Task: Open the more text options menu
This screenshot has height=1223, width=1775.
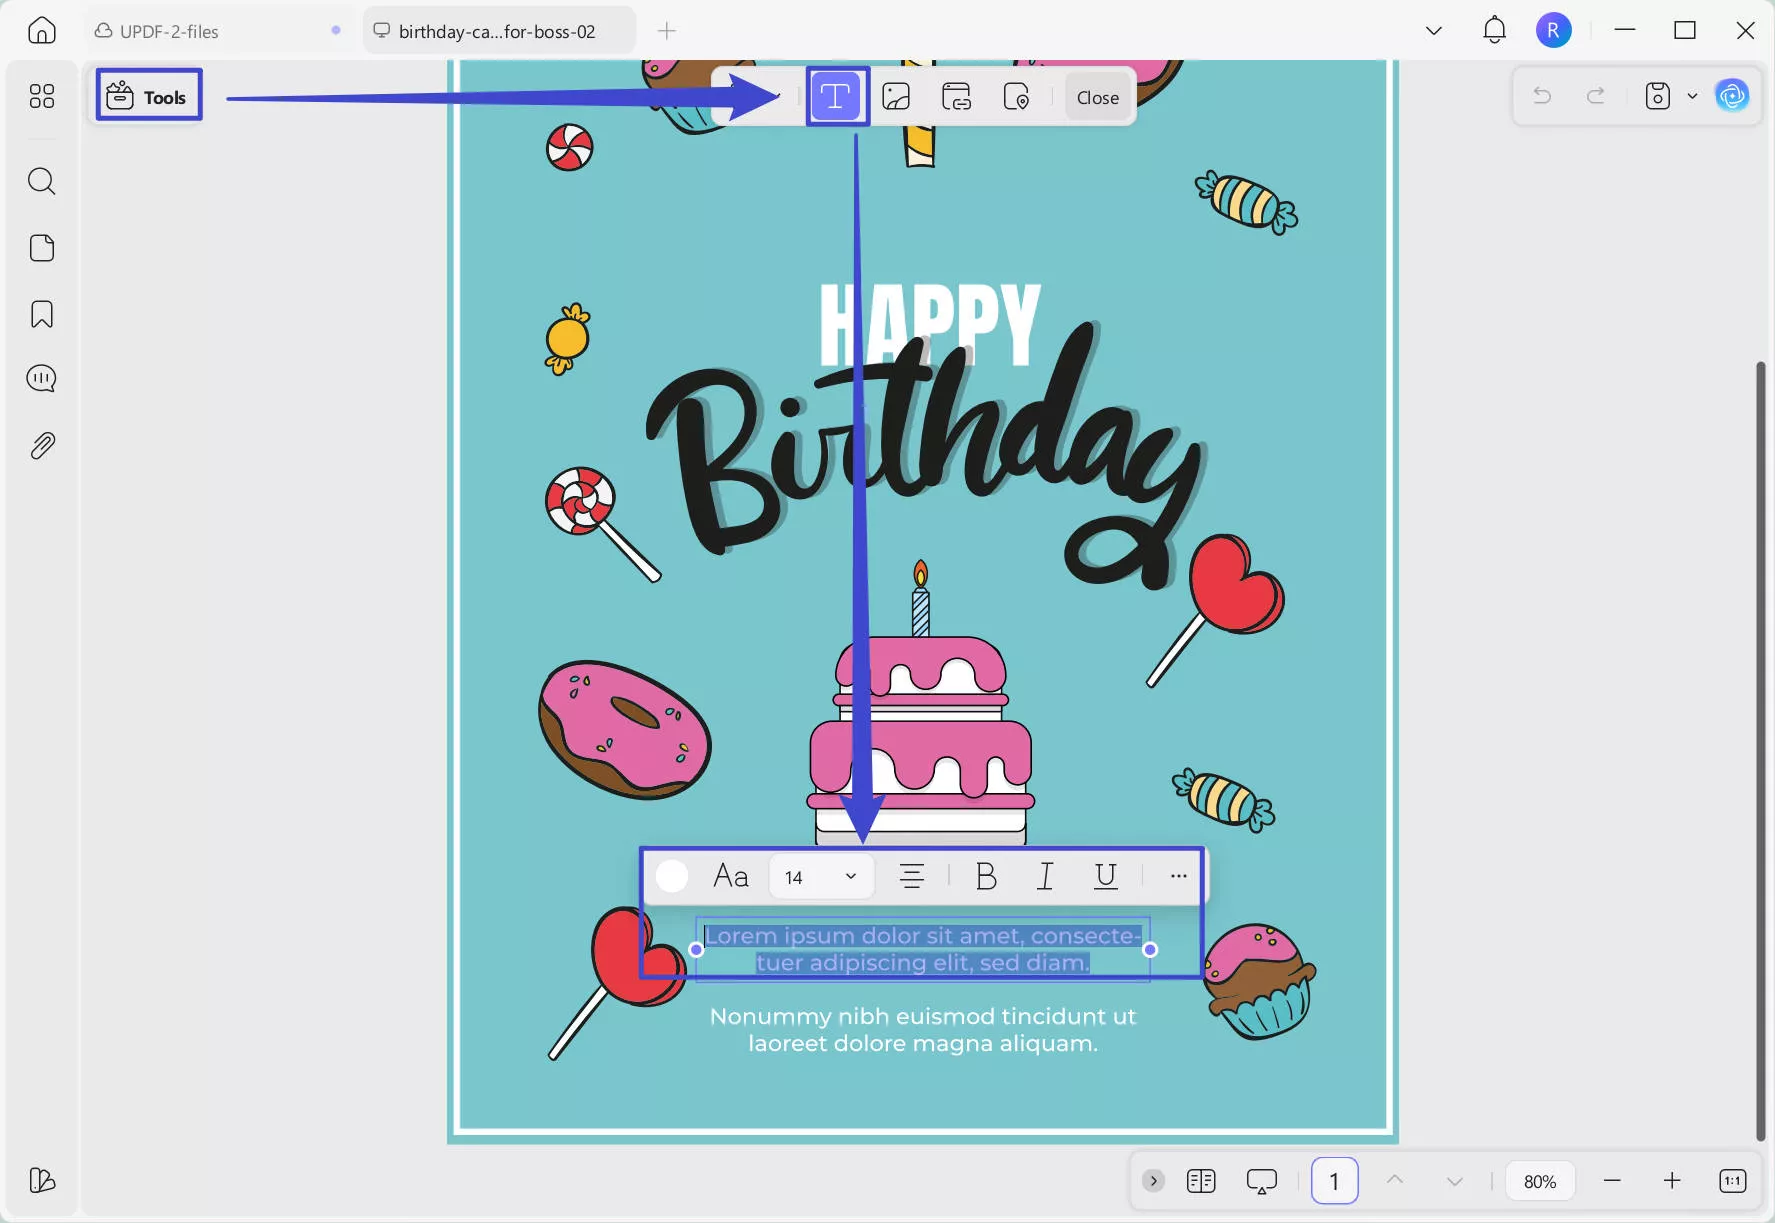Action: [1177, 876]
